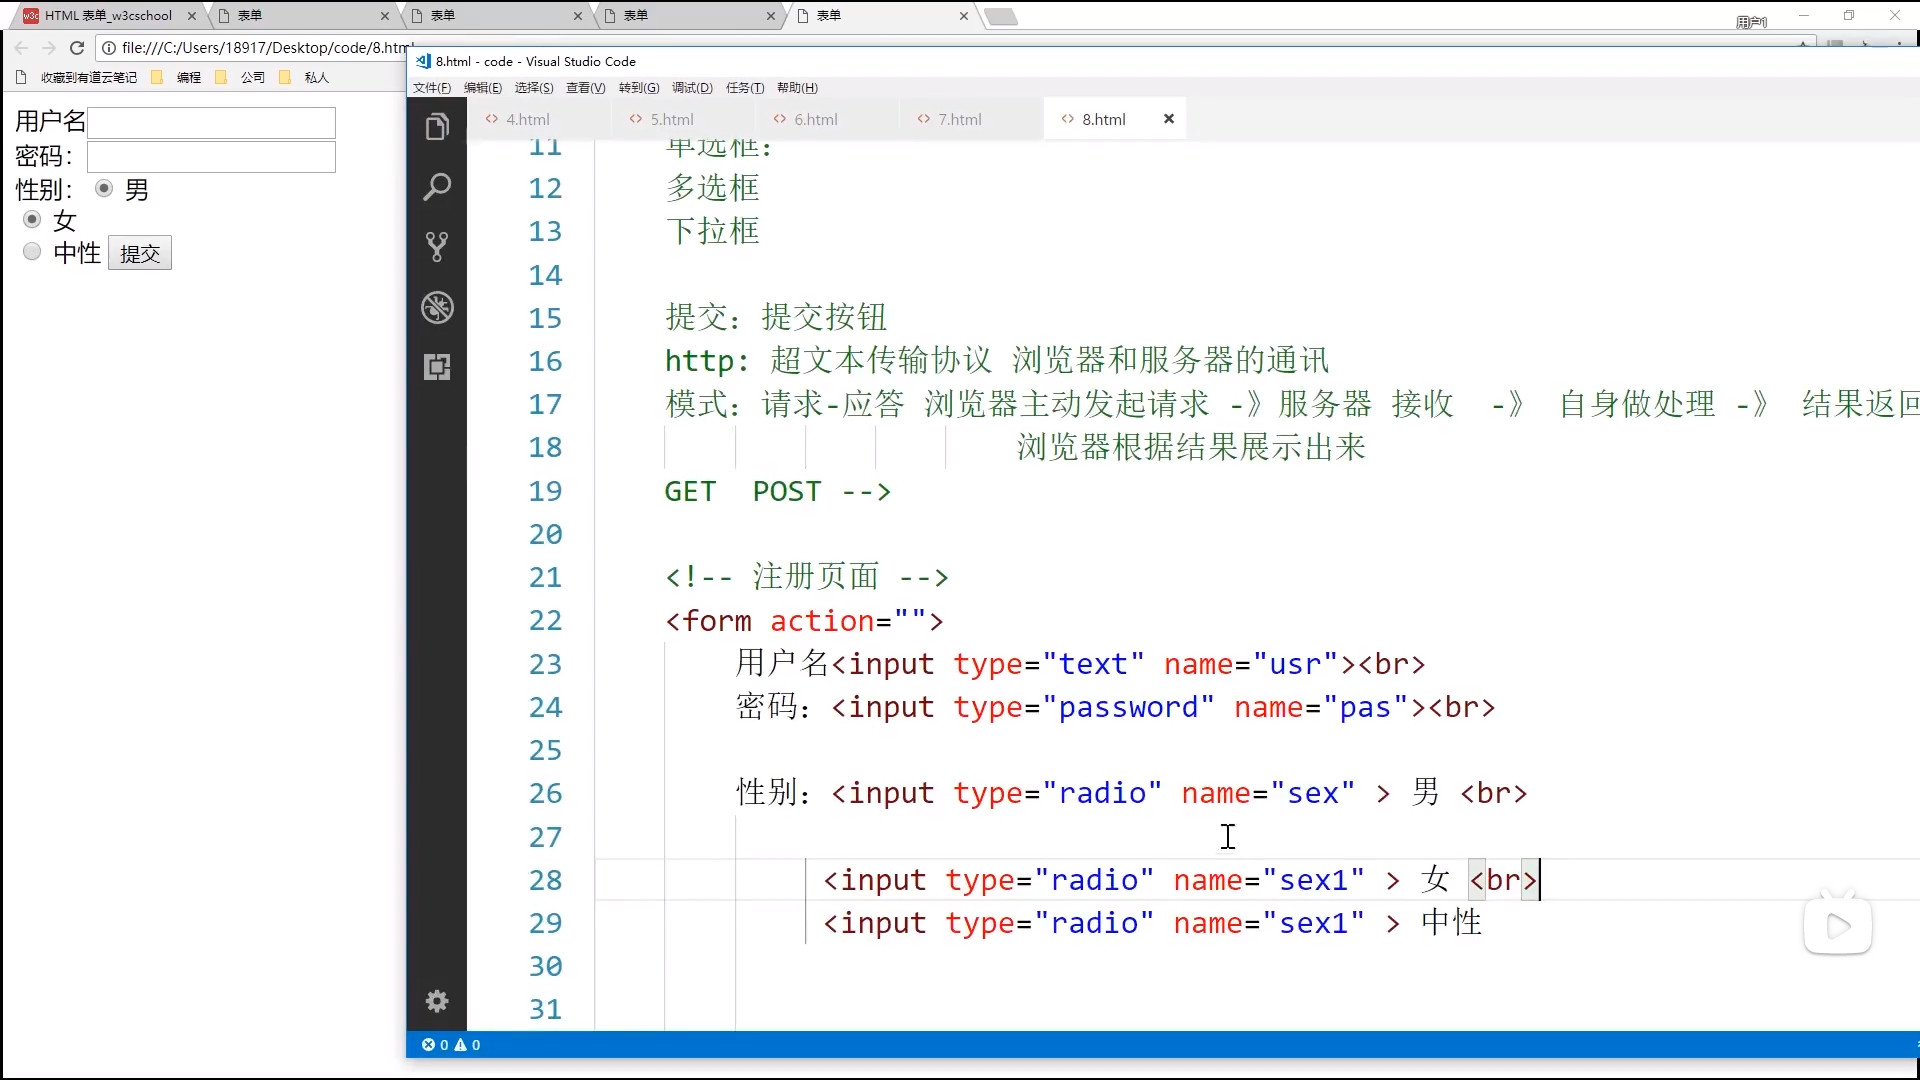Open the Debug panel in VS Code
The image size is (1920, 1080).
click(437, 307)
